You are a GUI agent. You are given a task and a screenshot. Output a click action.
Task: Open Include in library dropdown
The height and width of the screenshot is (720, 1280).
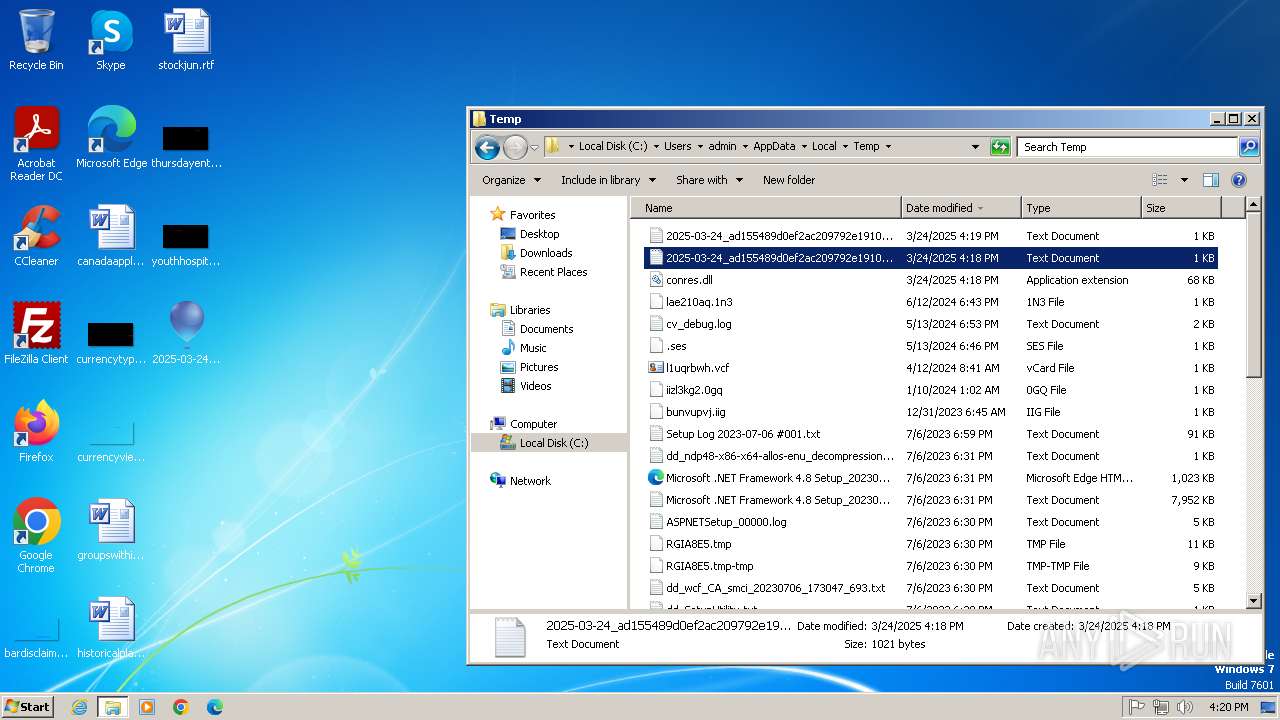pos(608,180)
